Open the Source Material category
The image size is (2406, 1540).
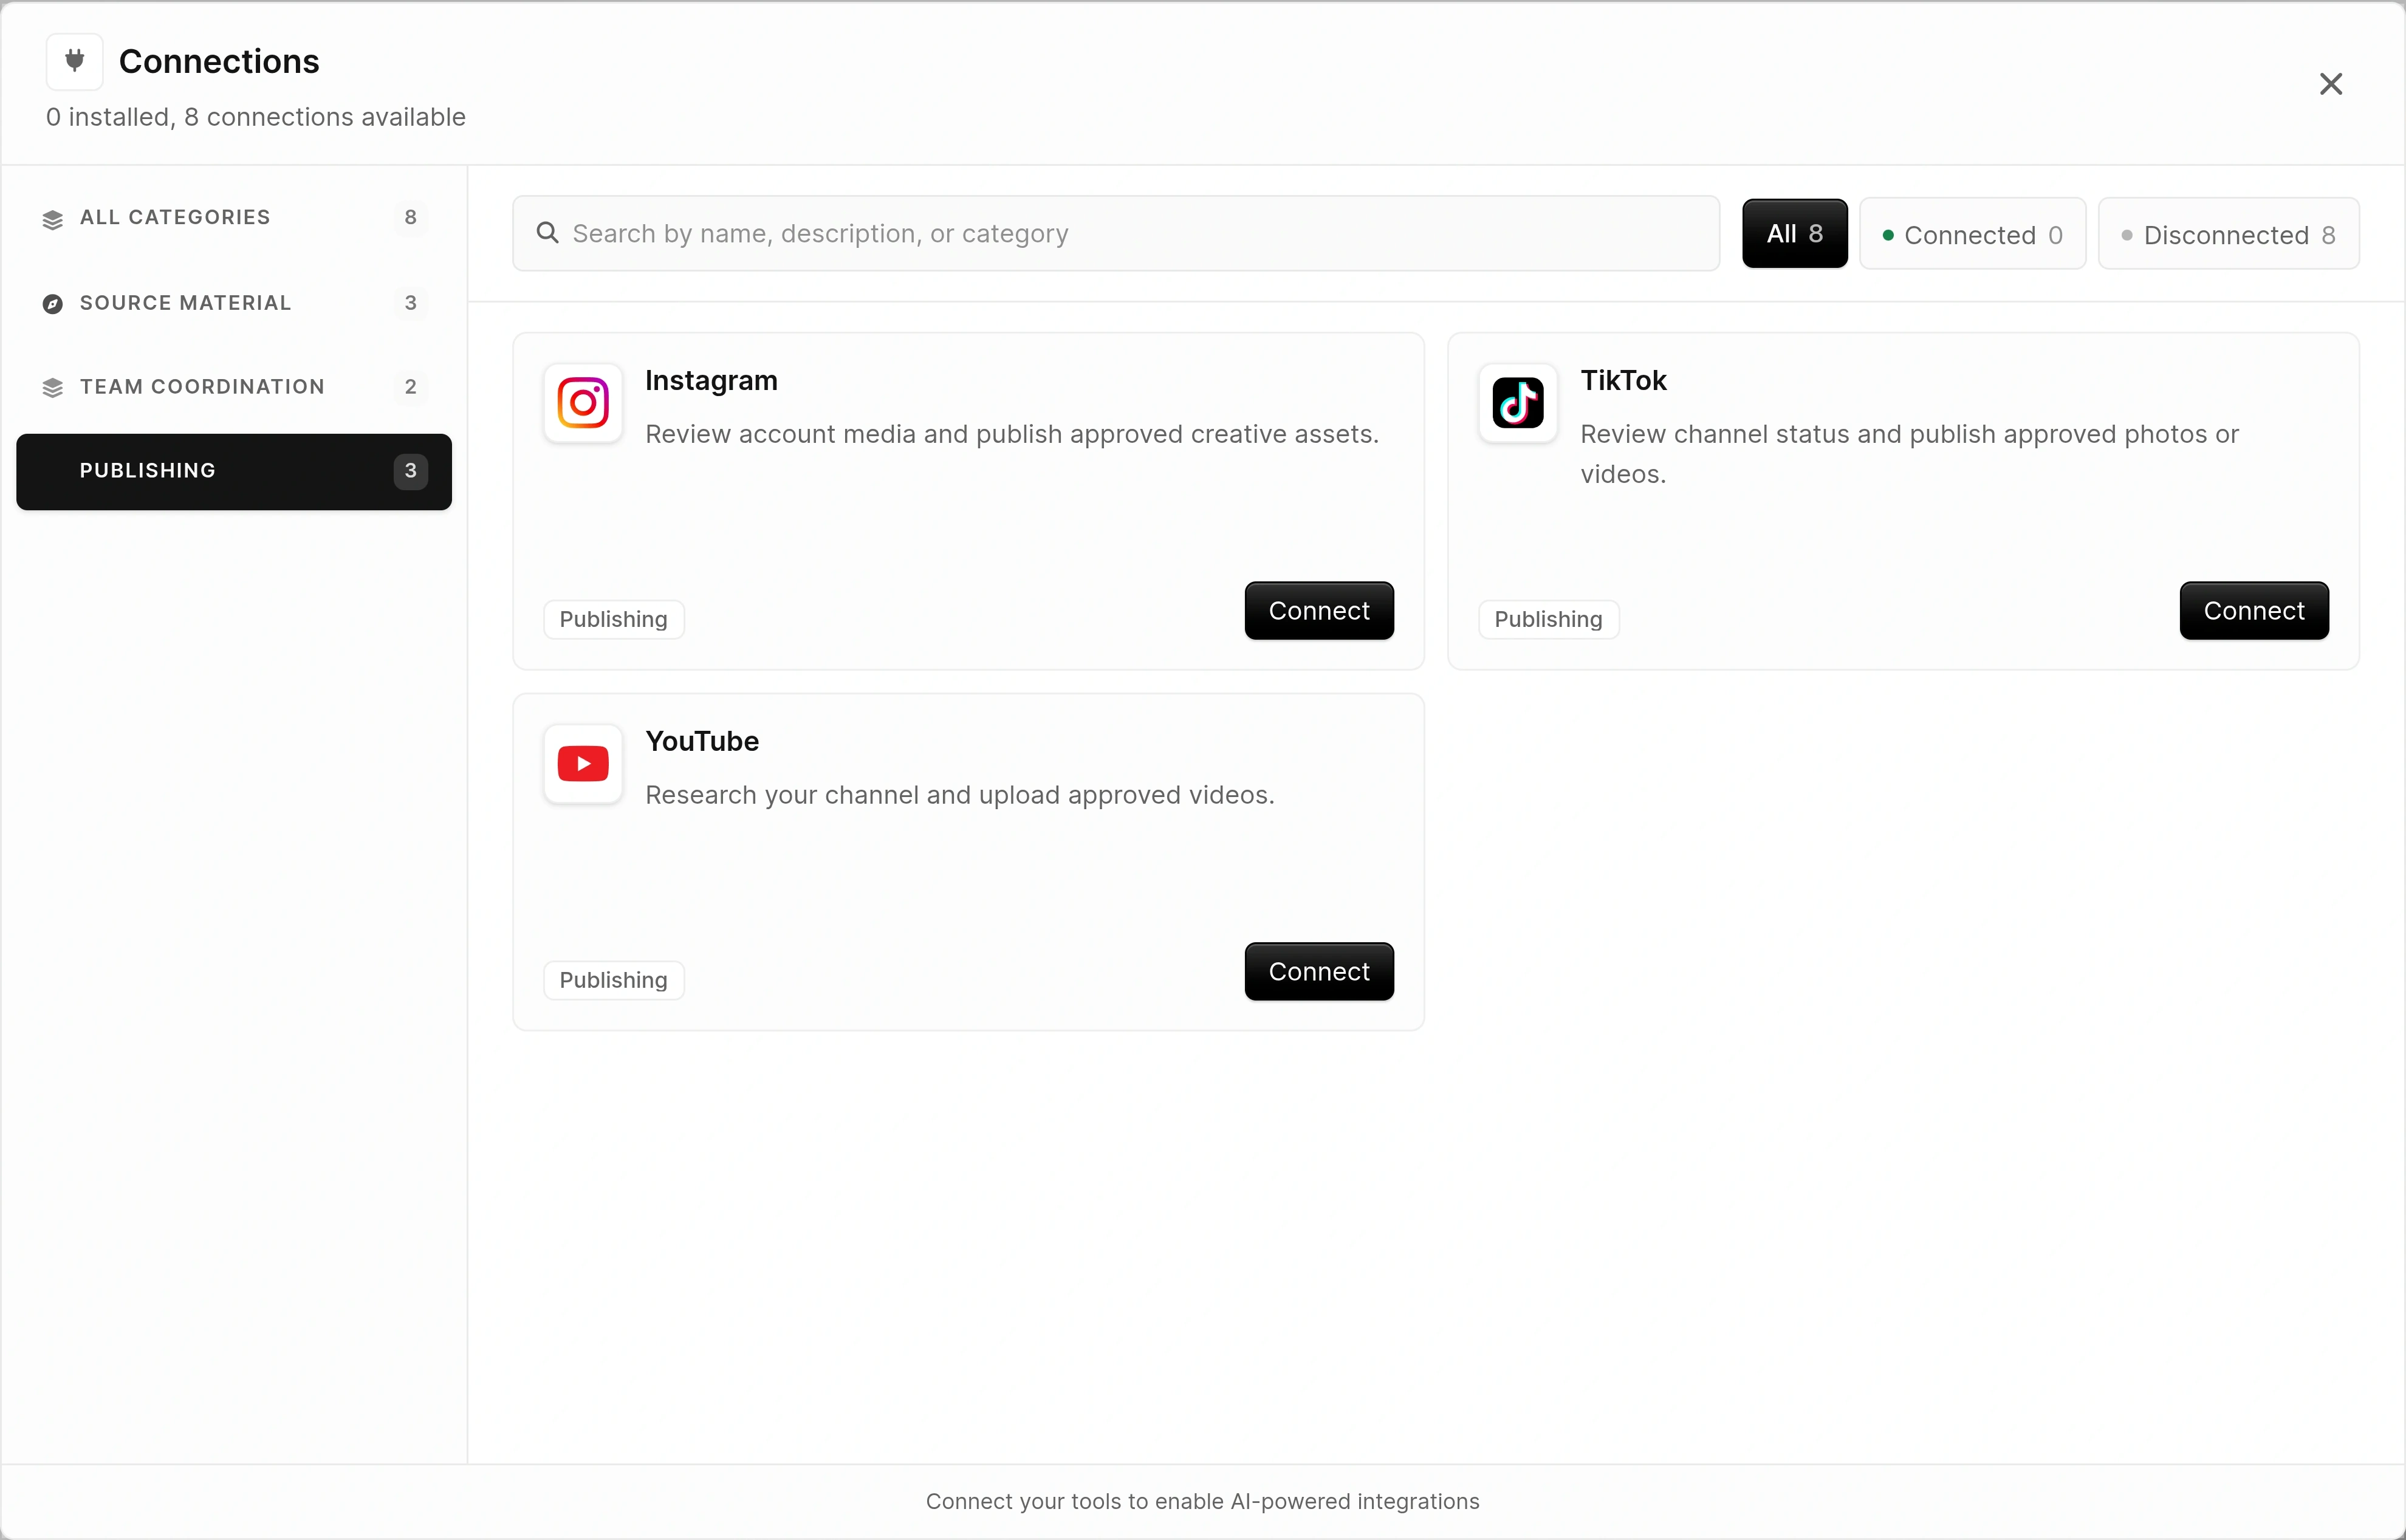point(234,303)
